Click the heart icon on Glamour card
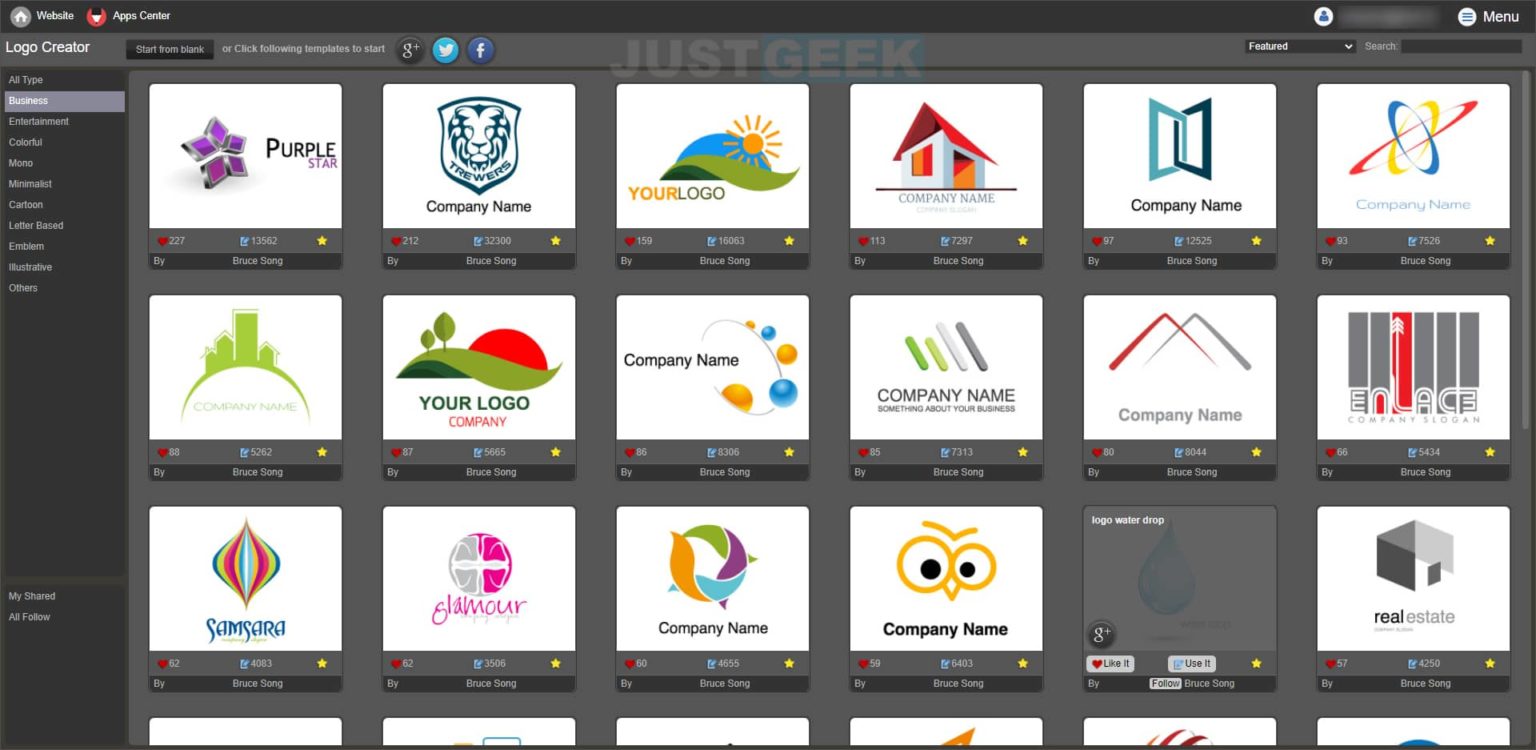The image size is (1536, 750). [396, 663]
